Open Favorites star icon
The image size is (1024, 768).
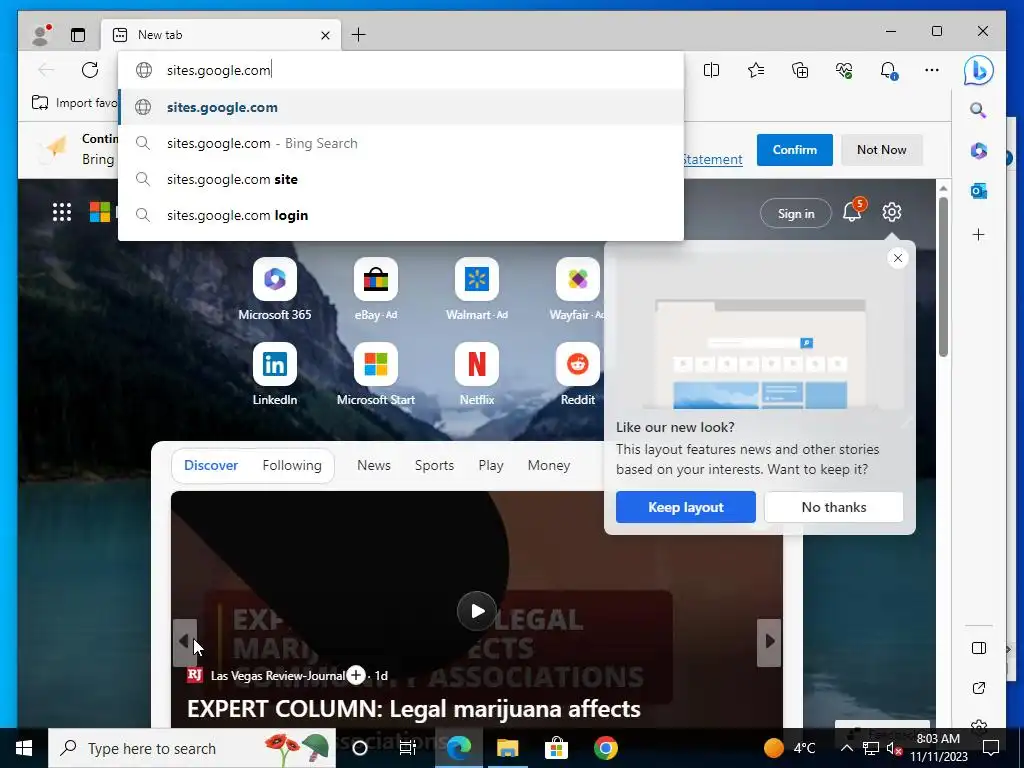tap(756, 70)
